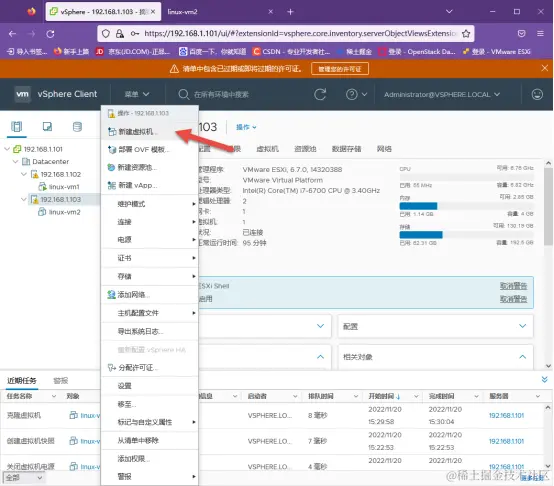Image resolution: width=554 pixels, height=486 pixels.
Task: Click the storage usage bar
Action: 466,235
